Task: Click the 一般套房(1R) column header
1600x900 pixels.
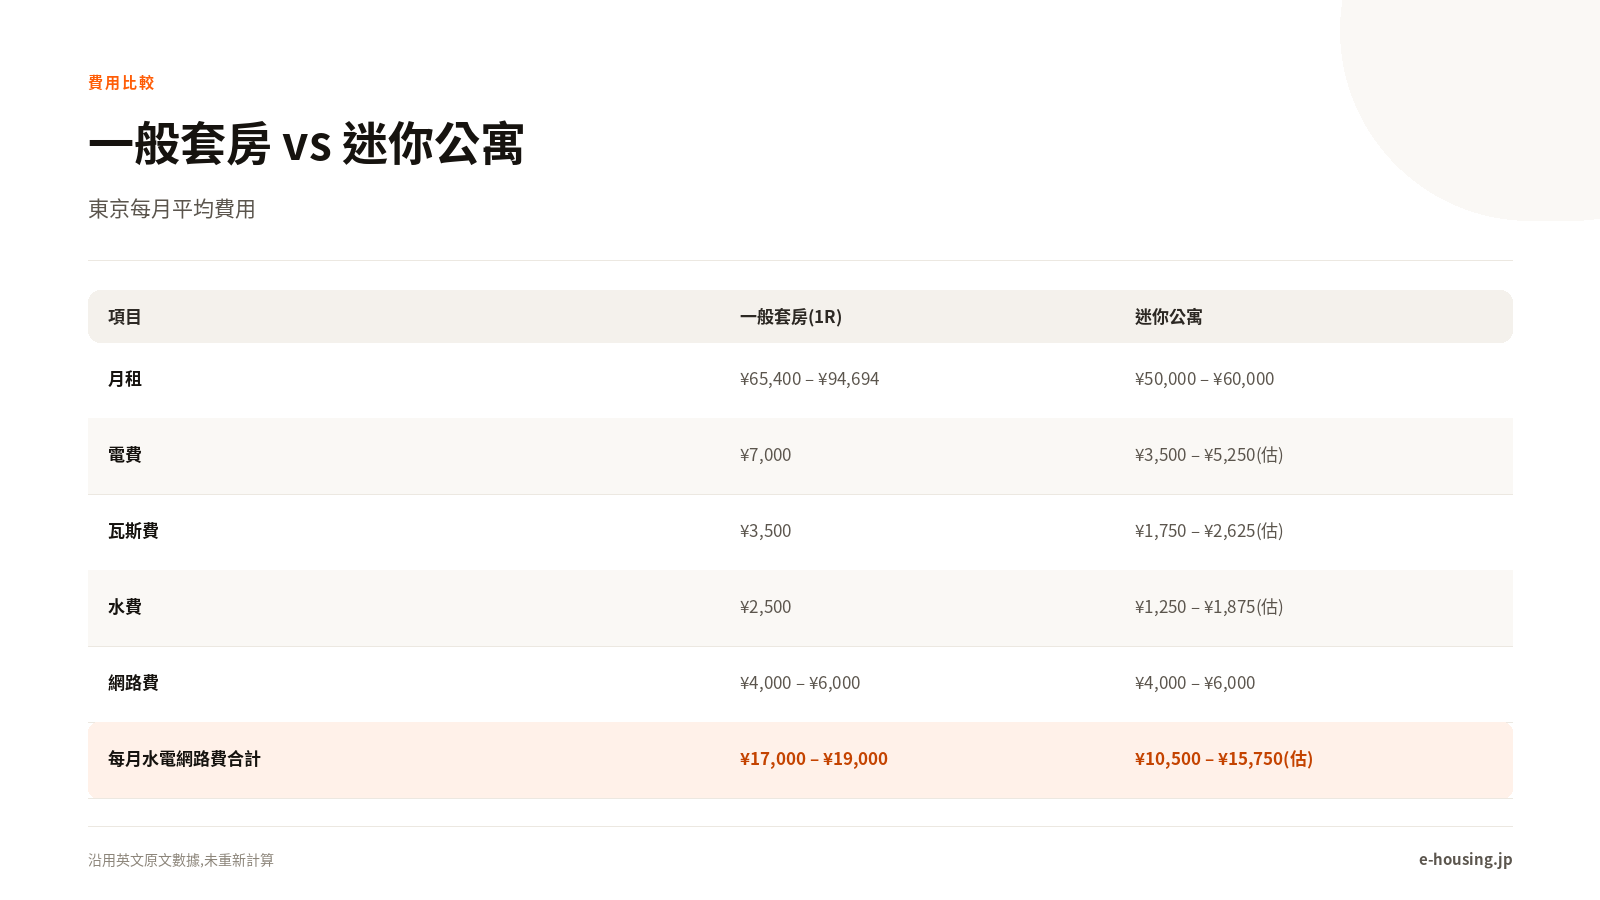Action: click(x=791, y=317)
